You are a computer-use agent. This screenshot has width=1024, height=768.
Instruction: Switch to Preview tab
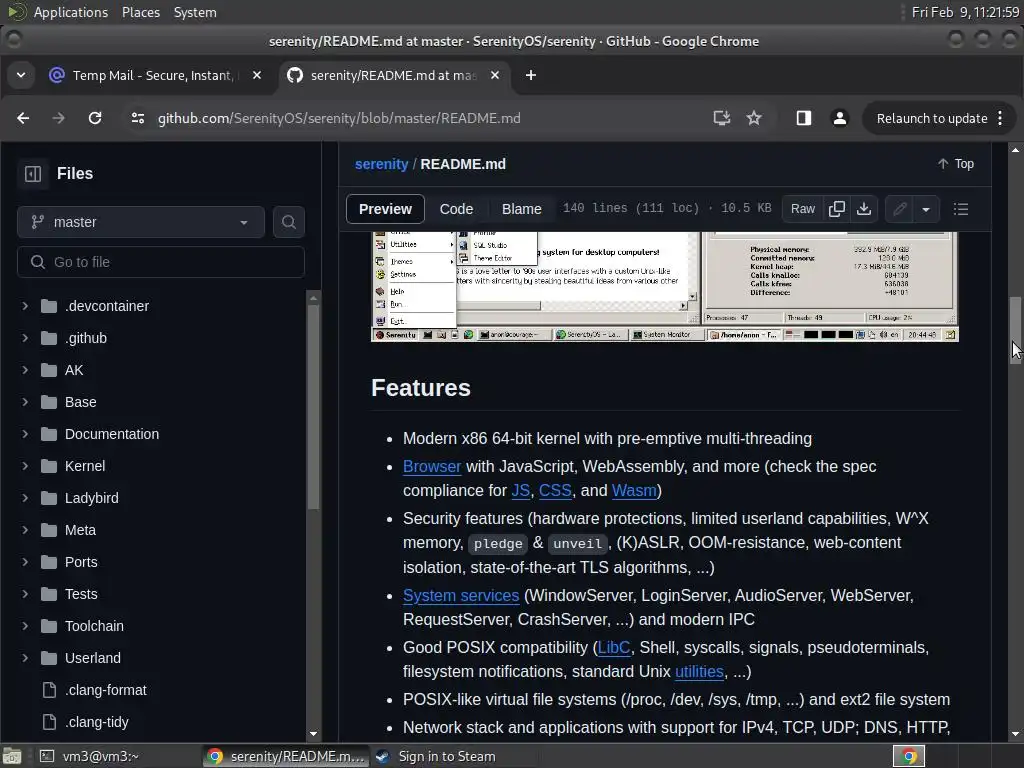[385, 209]
